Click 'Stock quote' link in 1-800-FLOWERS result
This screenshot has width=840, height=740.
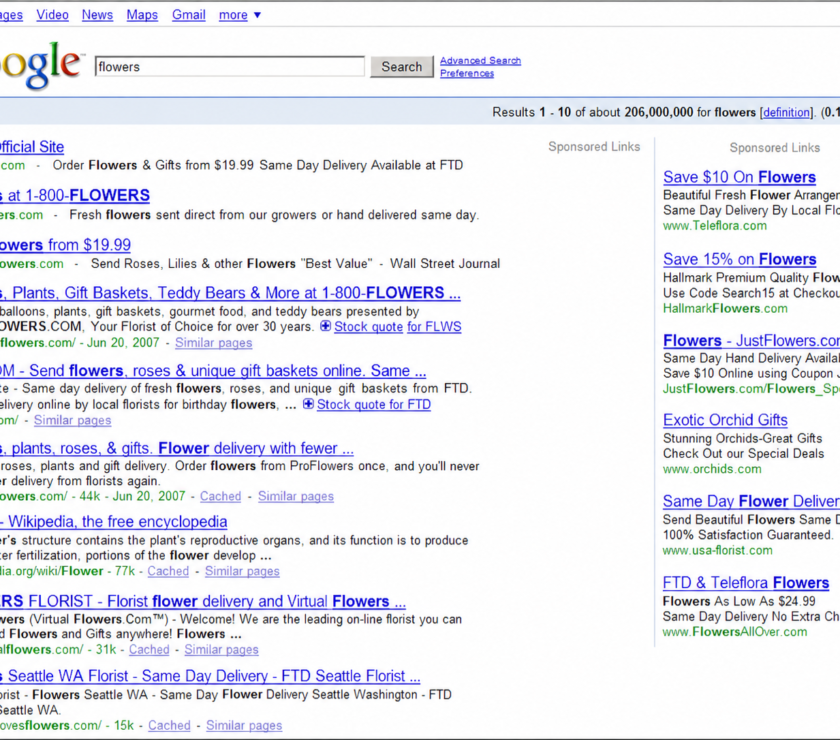click(x=369, y=326)
